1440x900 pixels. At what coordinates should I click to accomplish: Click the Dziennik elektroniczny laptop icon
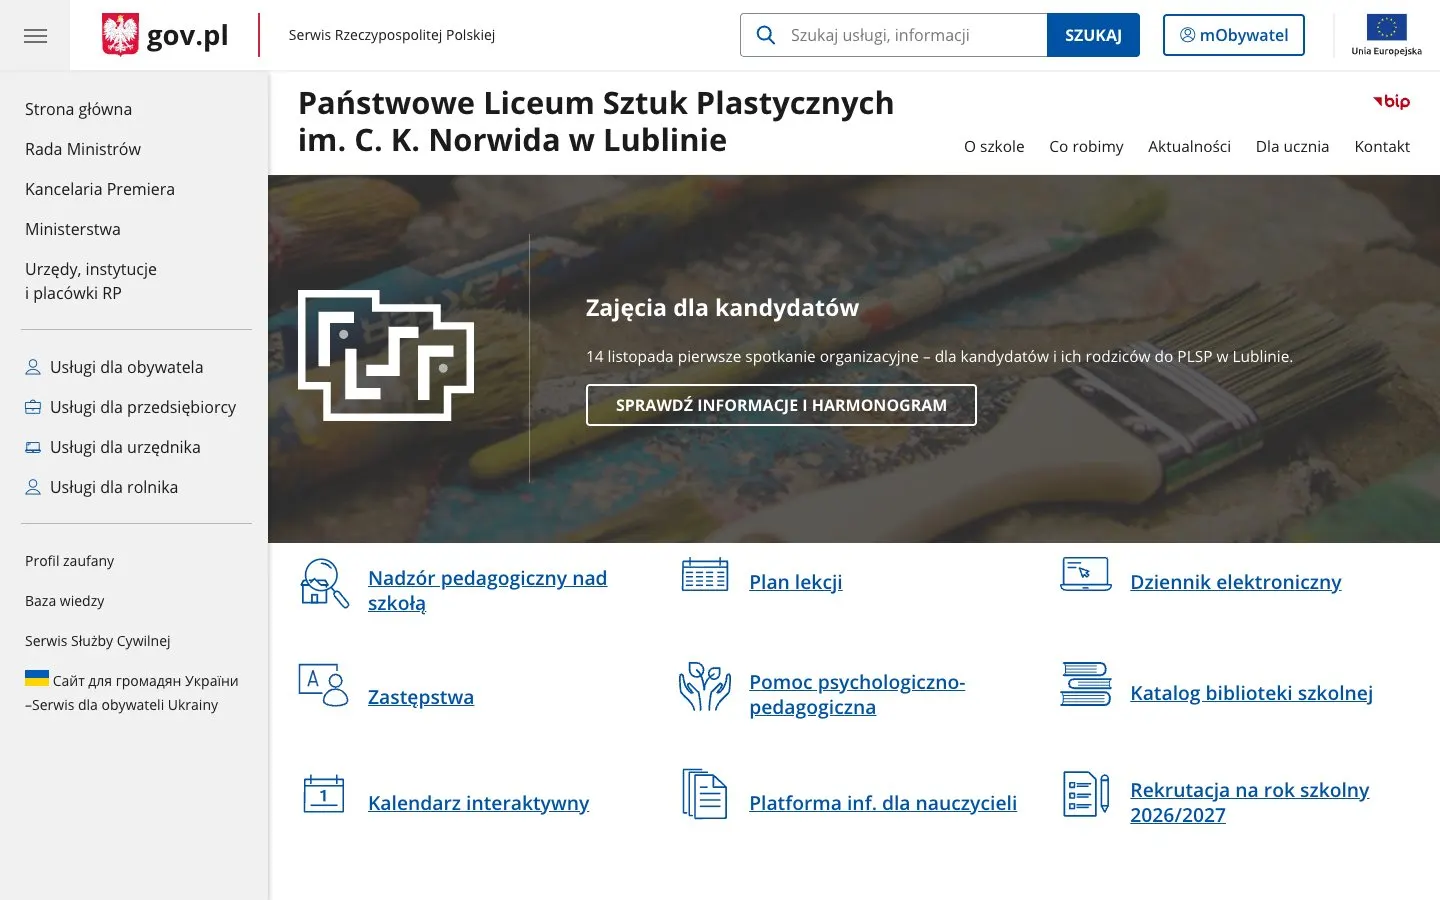(x=1086, y=574)
